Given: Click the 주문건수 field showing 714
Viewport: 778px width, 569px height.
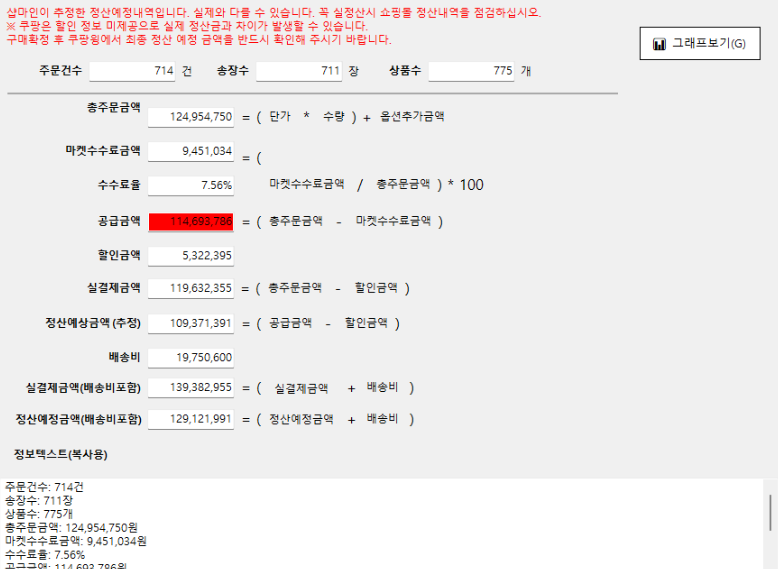Looking at the screenshot, I should point(132,72).
